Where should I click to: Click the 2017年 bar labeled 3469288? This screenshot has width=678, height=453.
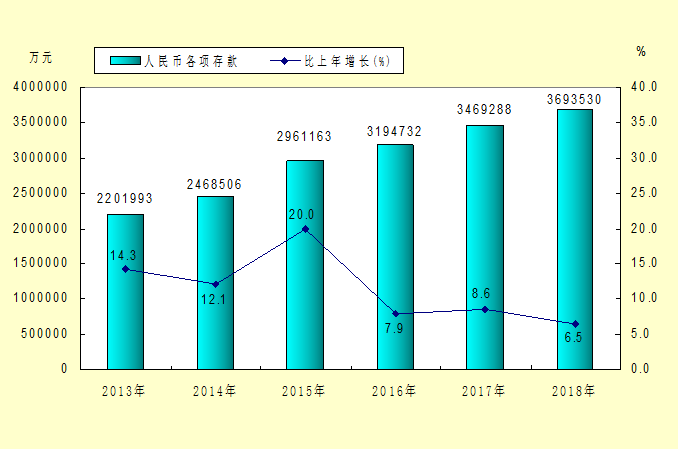click(x=485, y=247)
